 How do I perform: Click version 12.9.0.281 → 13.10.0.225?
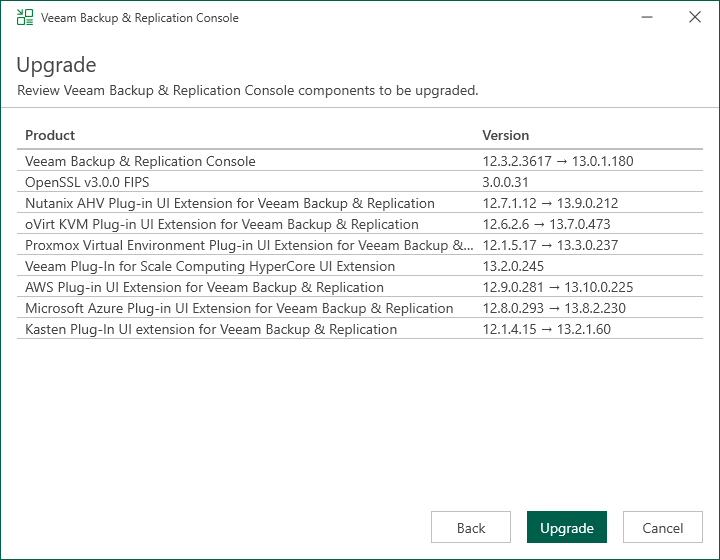pos(557,287)
